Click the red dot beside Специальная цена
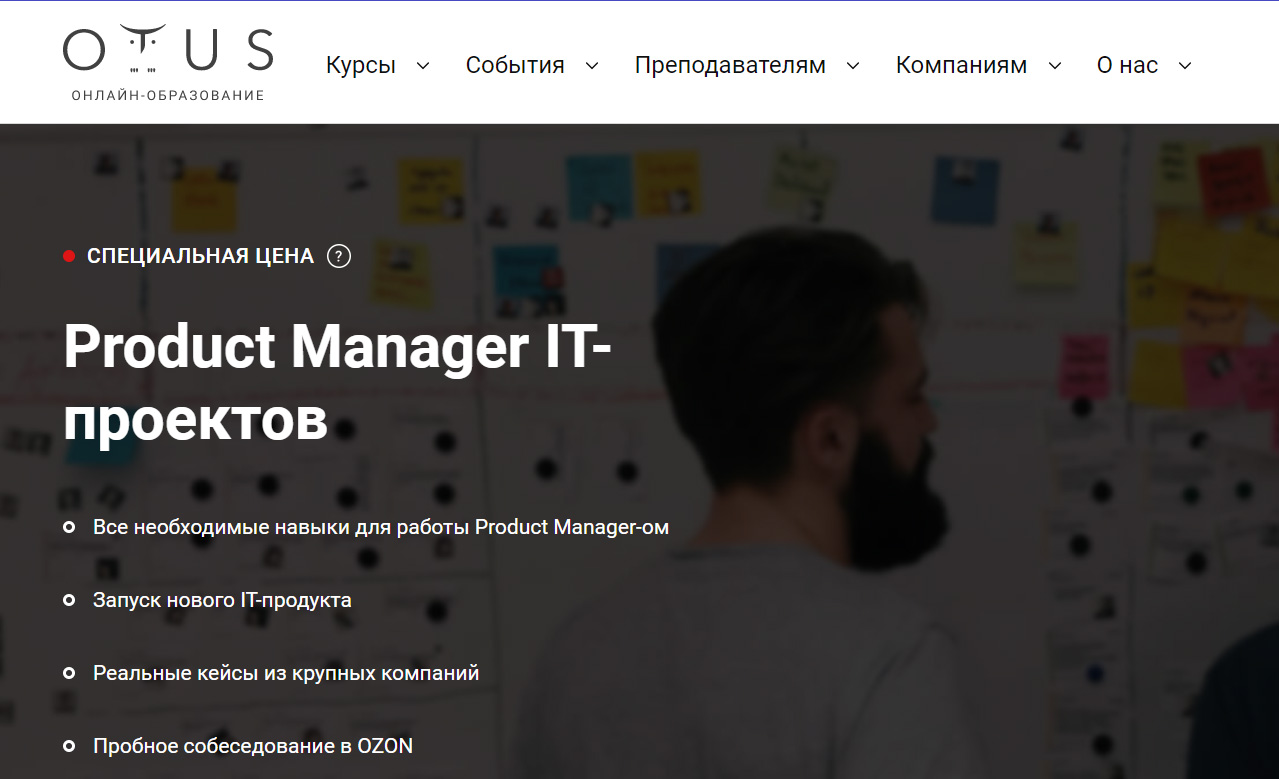Image resolution: width=1279 pixels, height=779 pixels. 69,256
